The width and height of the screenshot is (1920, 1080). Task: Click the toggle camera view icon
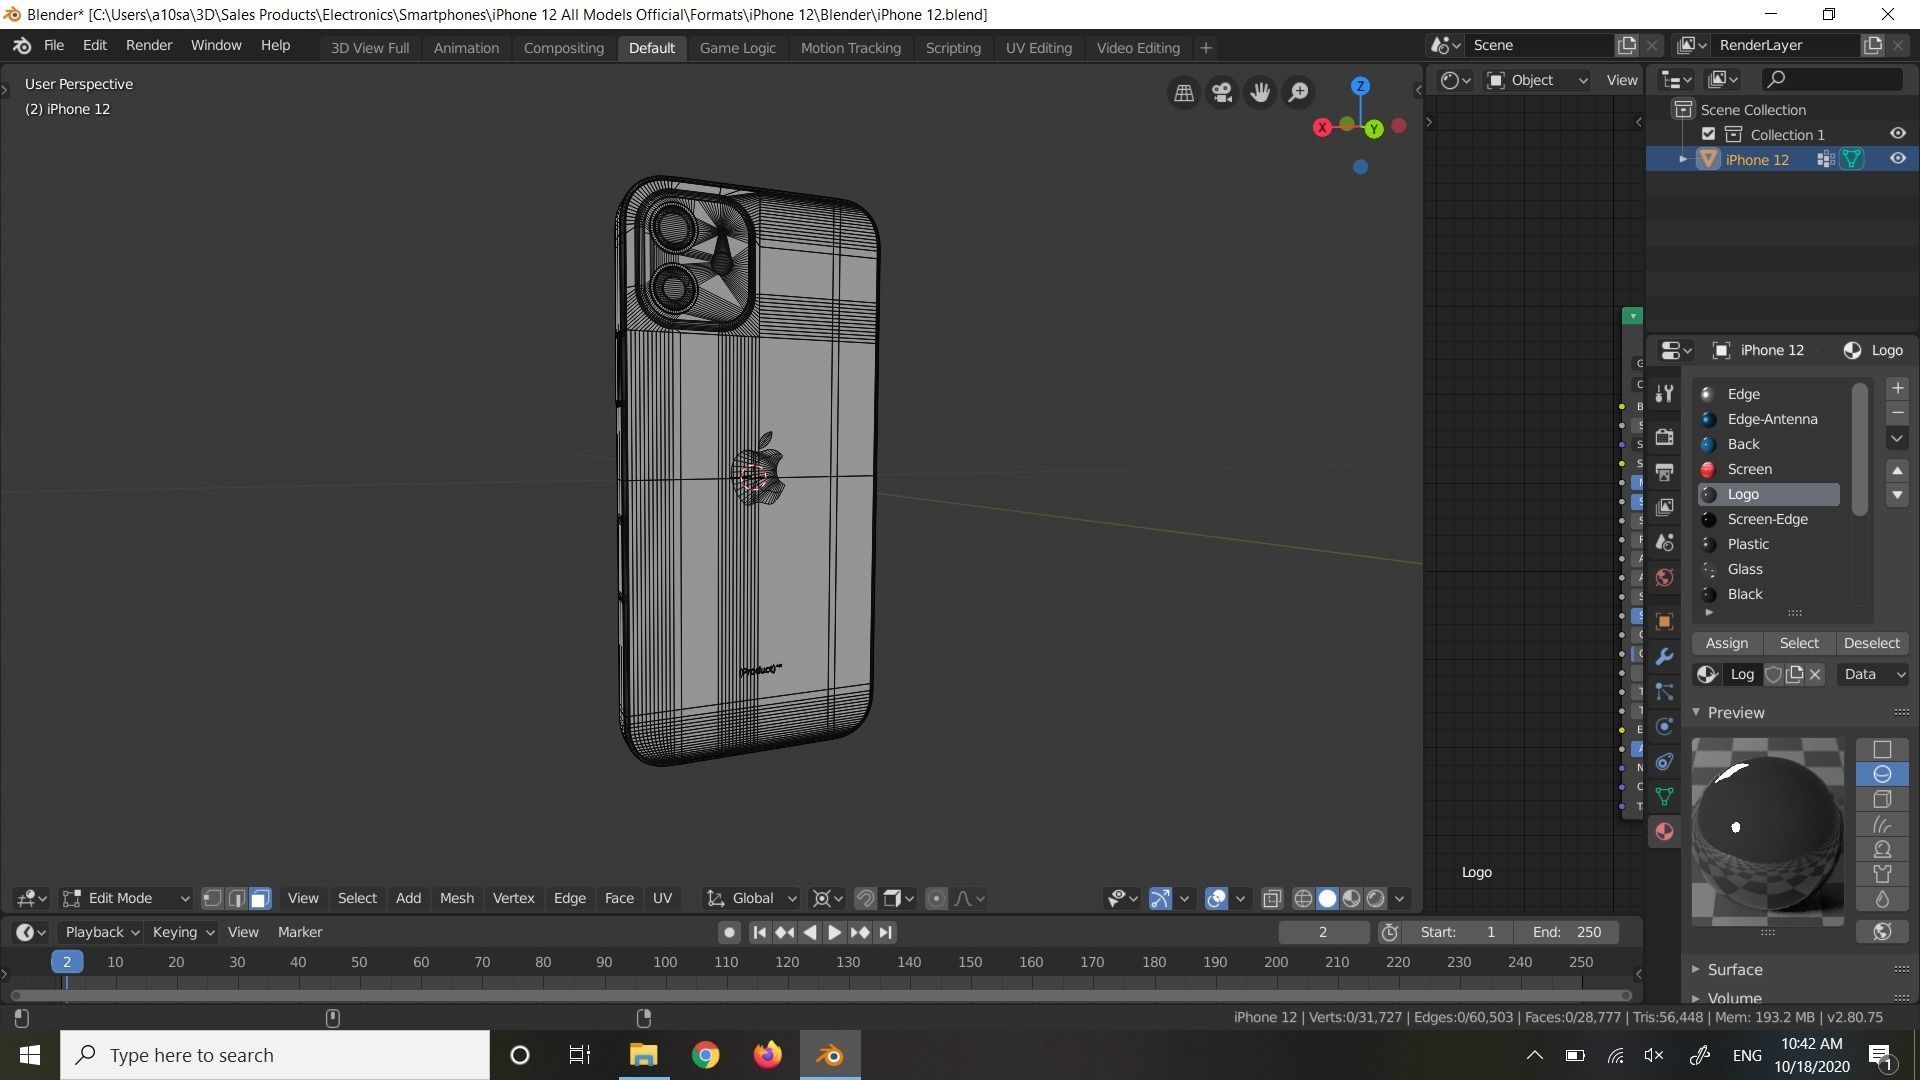[x=1222, y=92]
